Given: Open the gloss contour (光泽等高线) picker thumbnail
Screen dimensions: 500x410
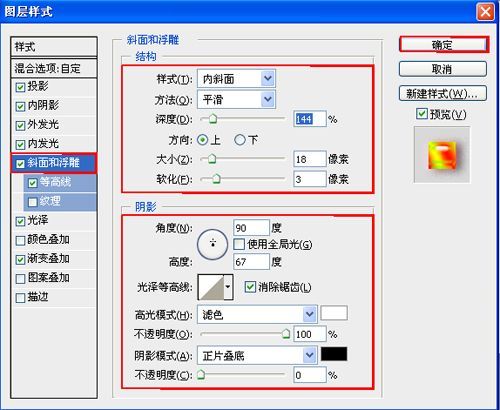Looking at the screenshot, I should 211,287.
